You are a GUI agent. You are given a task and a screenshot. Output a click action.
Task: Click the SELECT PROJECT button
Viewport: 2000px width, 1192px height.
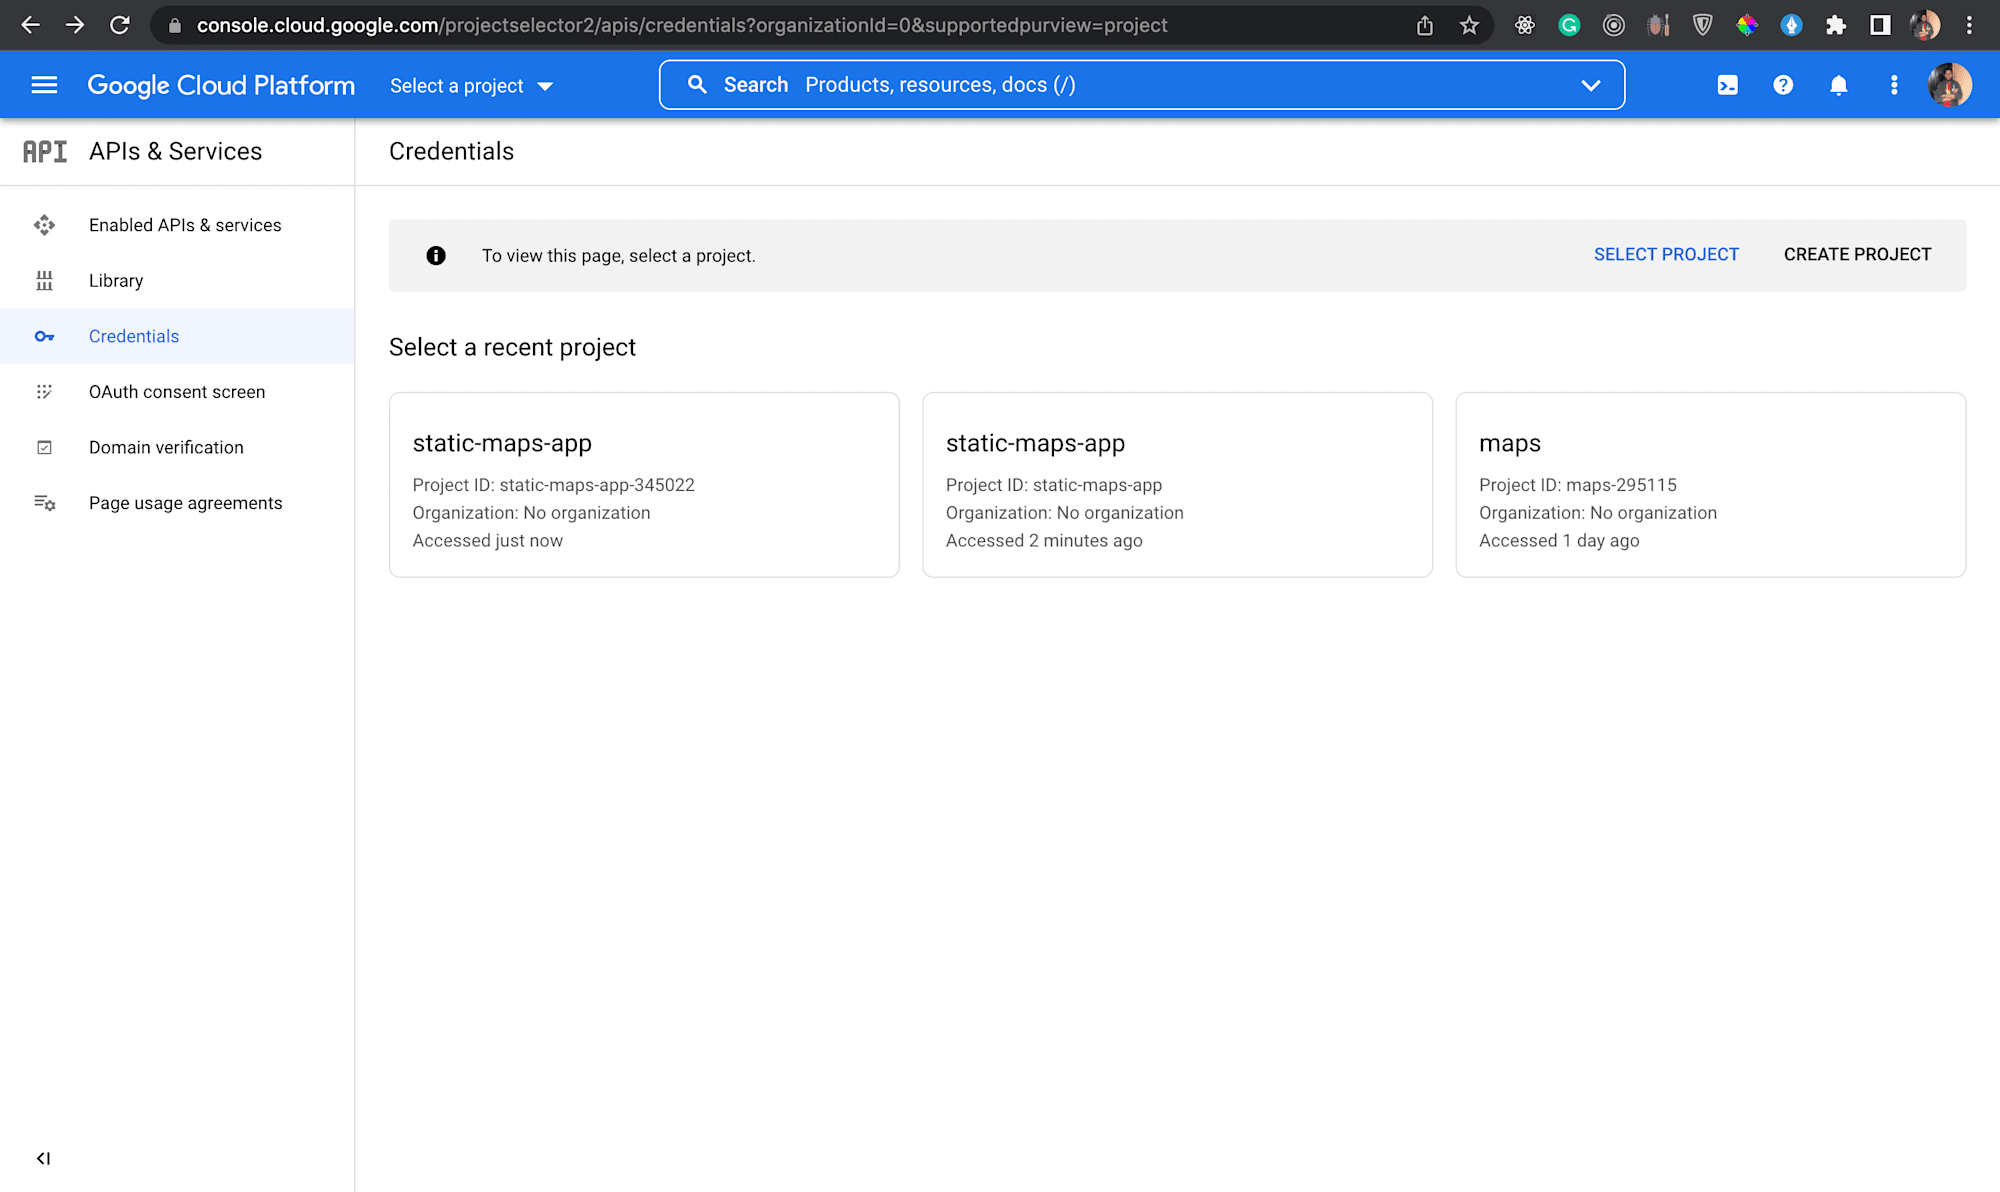coord(1666,255)
